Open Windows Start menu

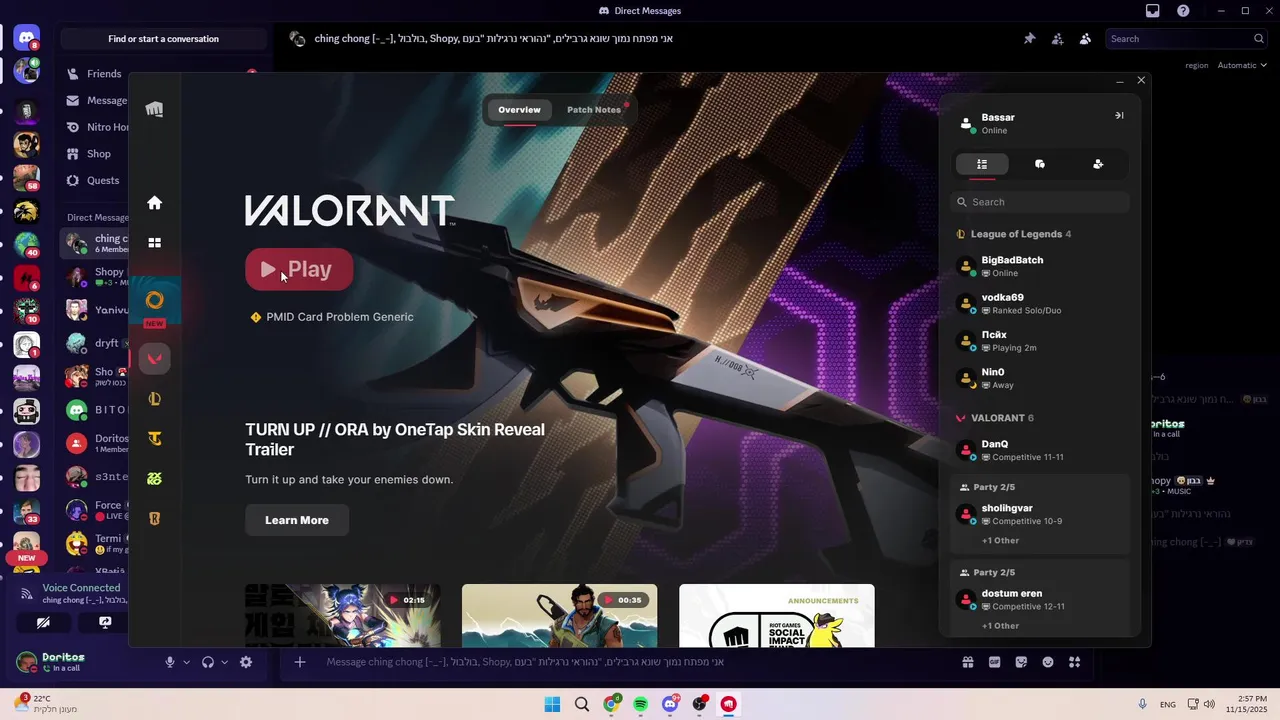(x=552, y=704)
